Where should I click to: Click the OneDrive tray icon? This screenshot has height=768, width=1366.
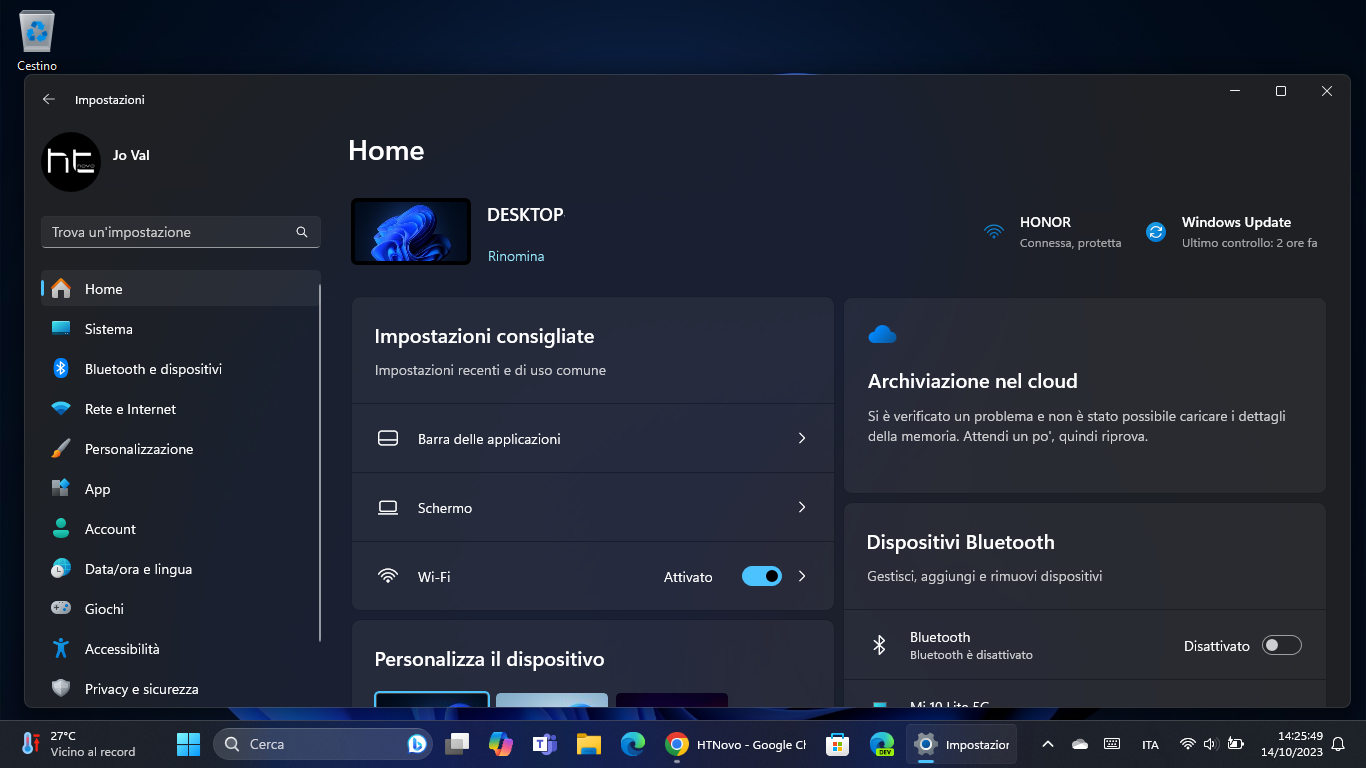[x=1079, y=744]
